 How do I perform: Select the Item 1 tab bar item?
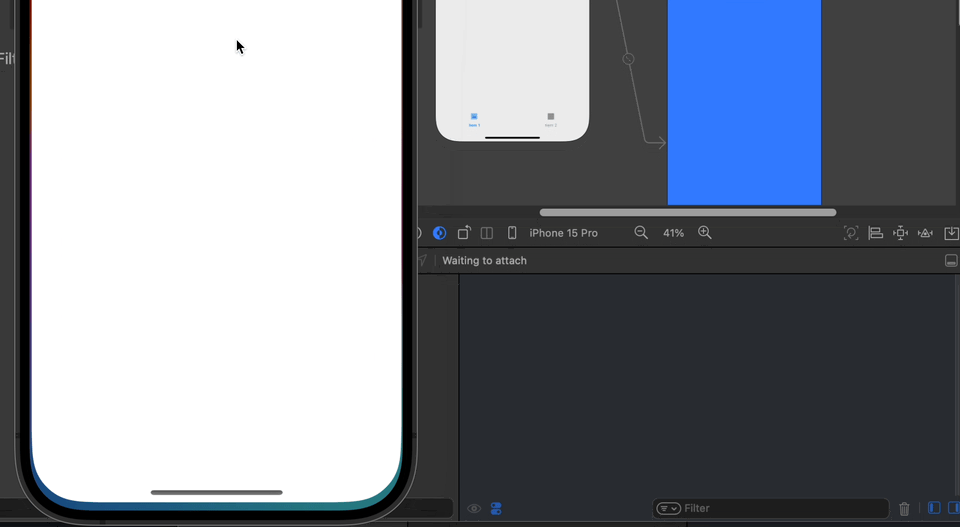tap(474, 119)
